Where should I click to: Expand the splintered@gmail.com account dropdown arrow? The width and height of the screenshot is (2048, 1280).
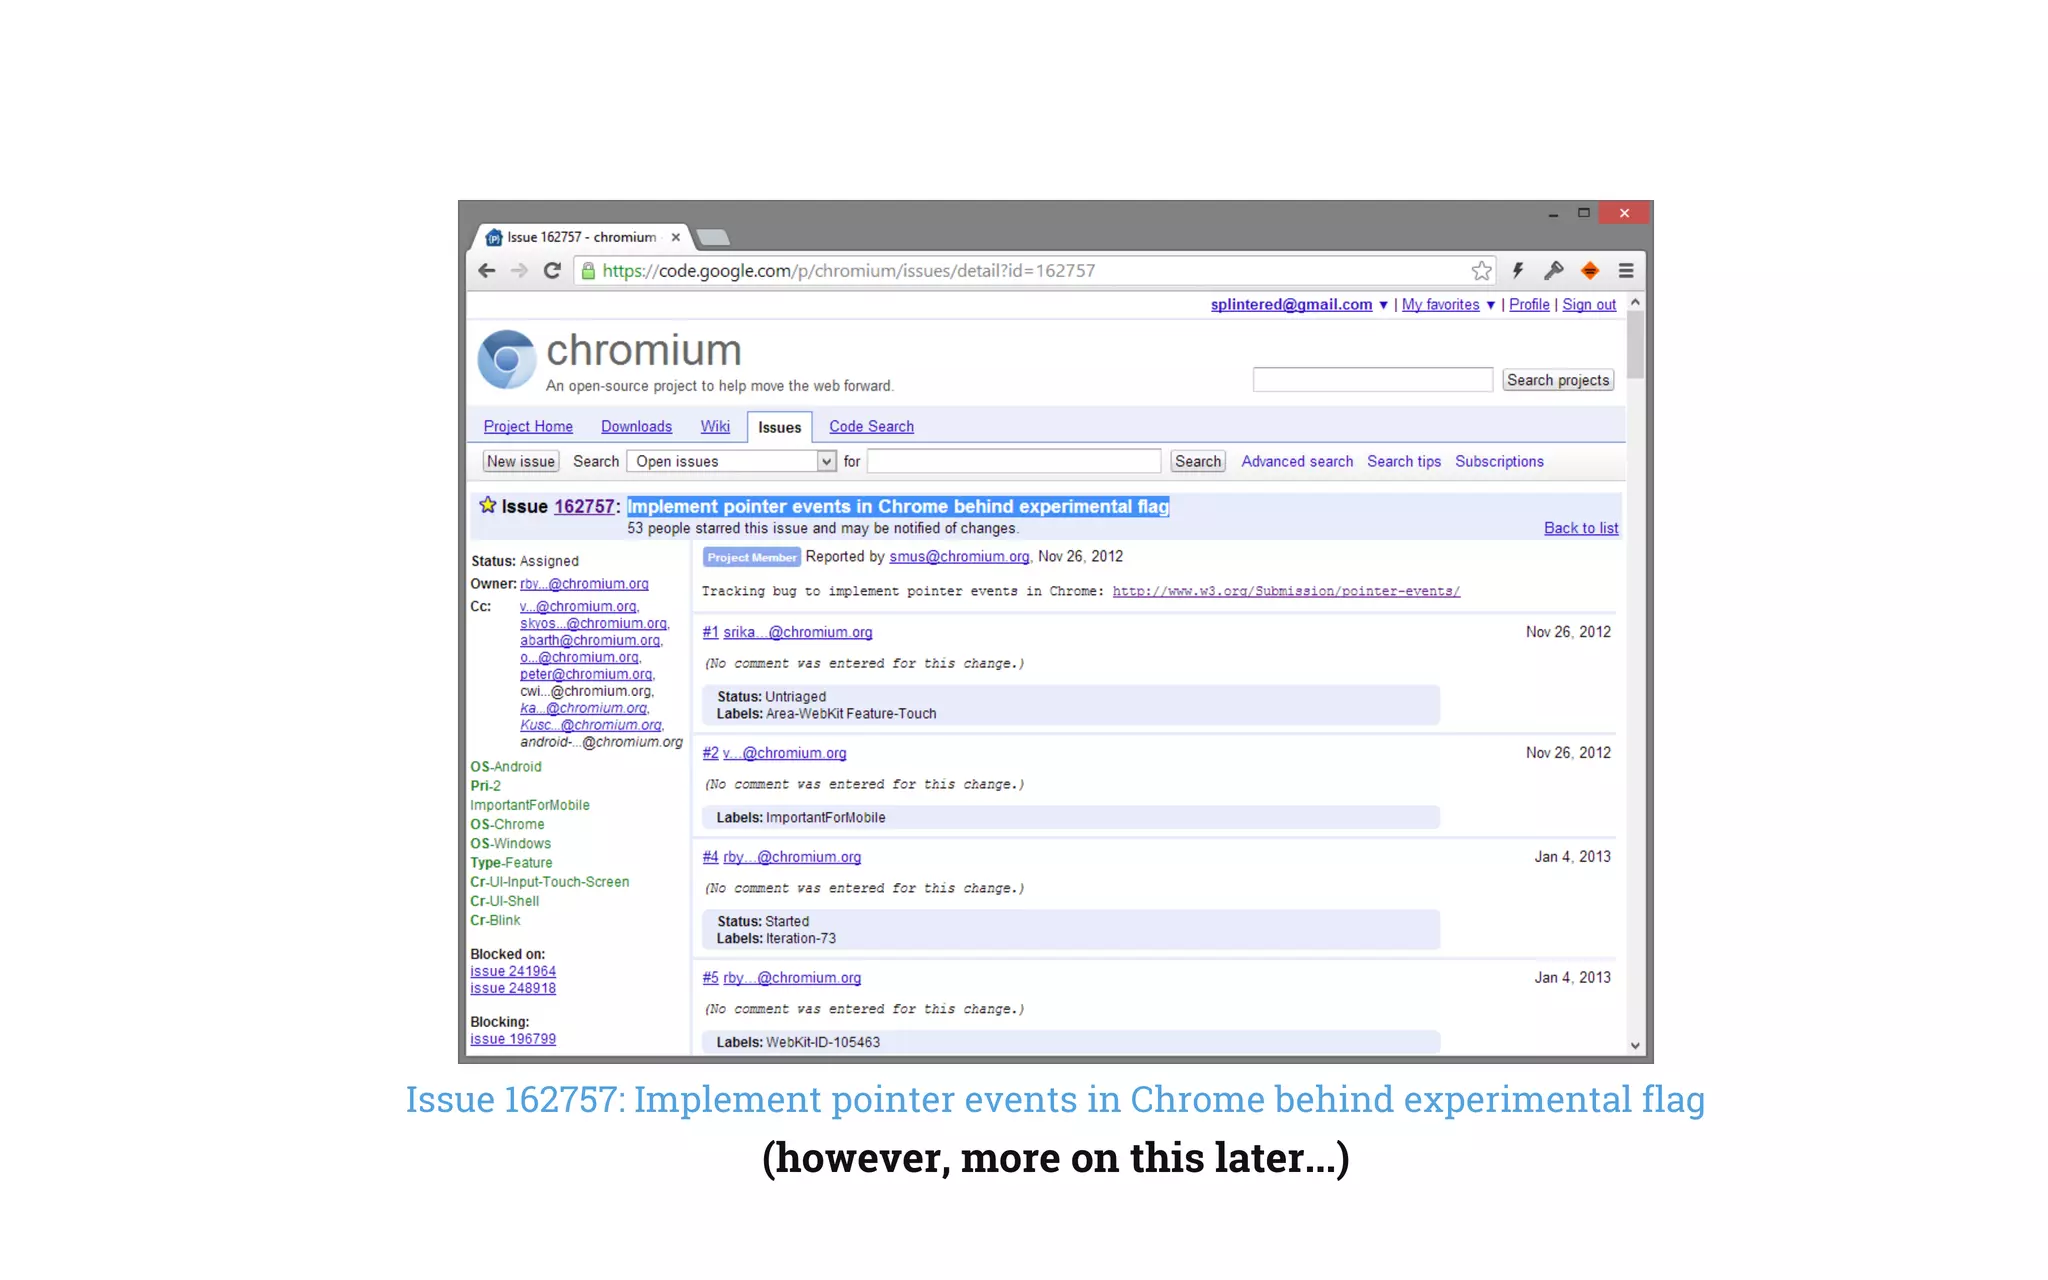click(x=1384, y=305)
